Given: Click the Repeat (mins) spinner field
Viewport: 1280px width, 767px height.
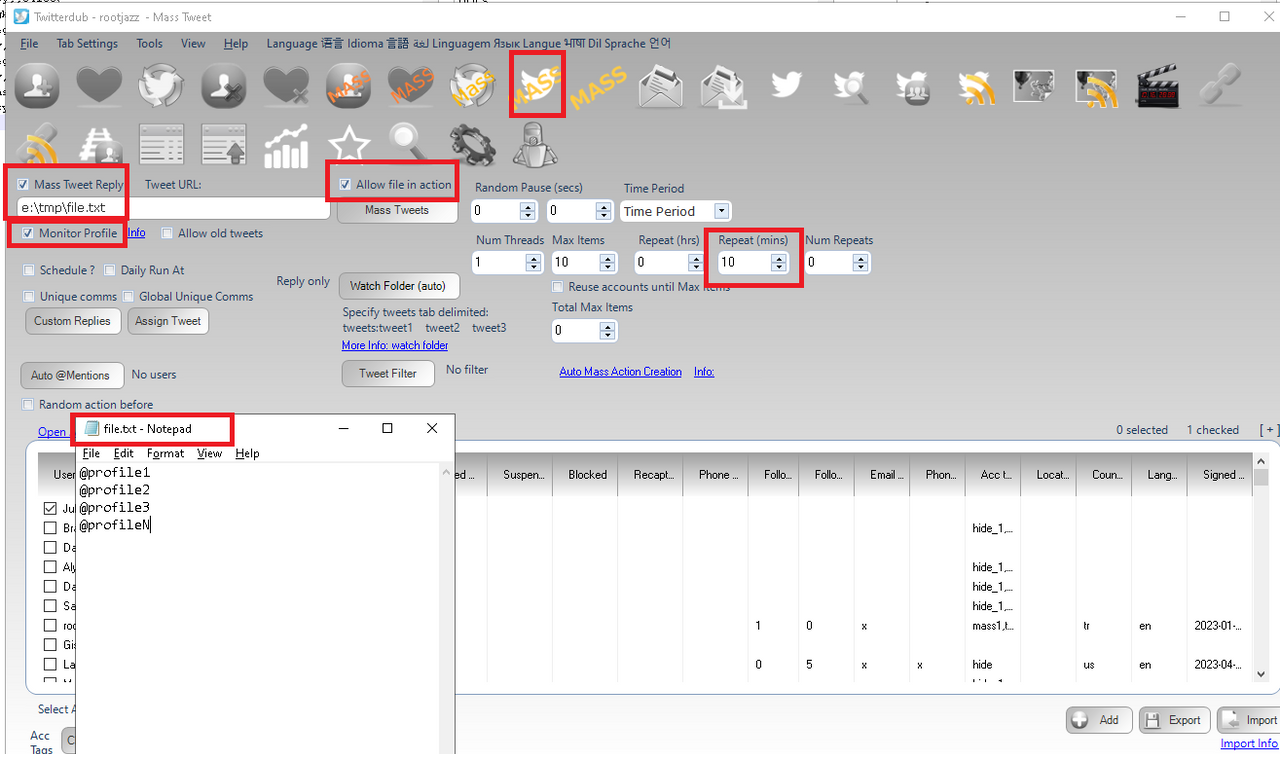Looking at the screenshot, I should tap(752, 262).
